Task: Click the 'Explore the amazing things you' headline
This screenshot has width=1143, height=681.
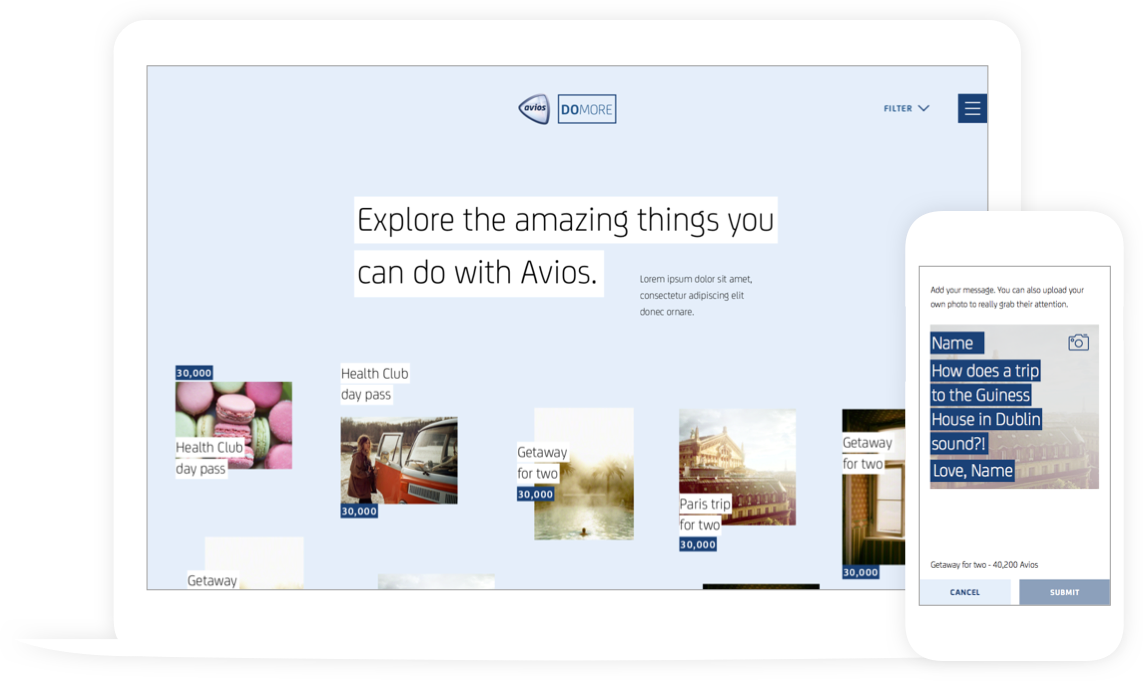Action: point(566,219)
